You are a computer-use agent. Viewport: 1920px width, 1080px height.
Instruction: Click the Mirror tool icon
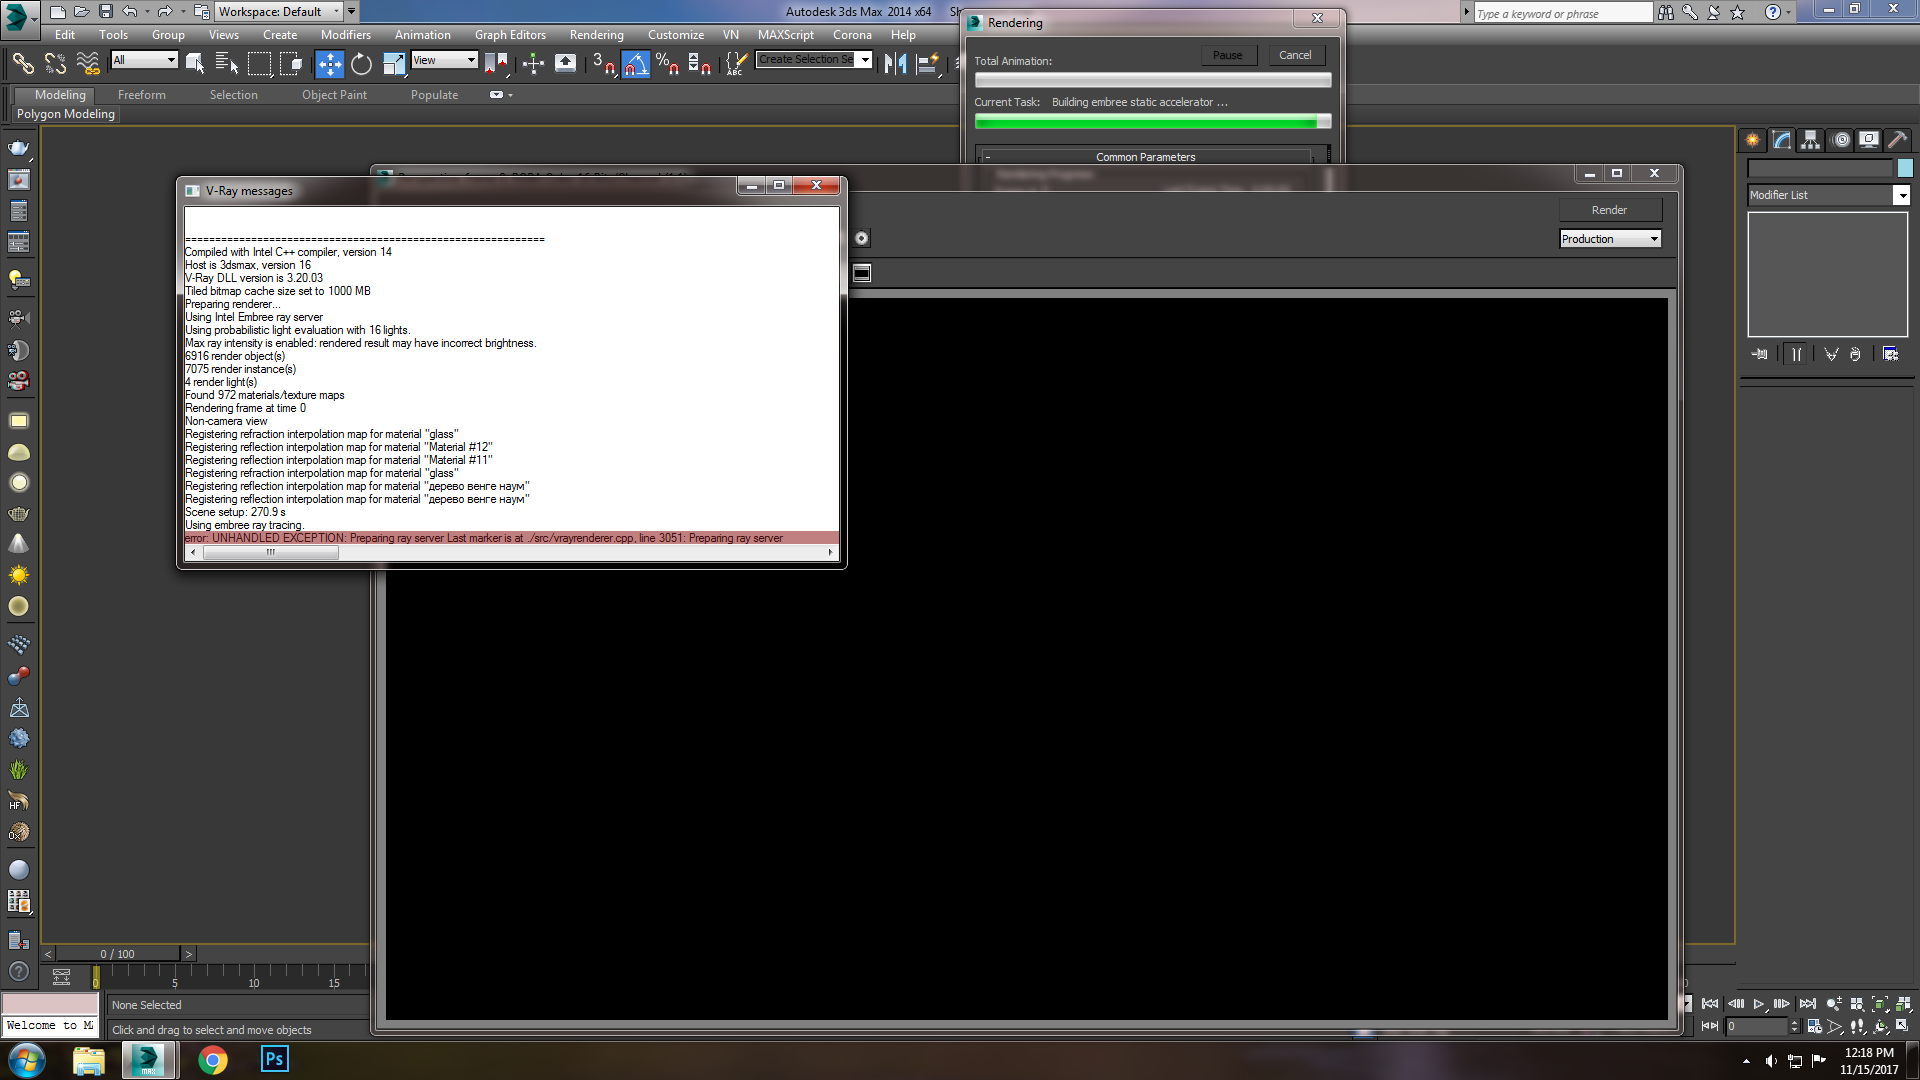click(895, 64)
